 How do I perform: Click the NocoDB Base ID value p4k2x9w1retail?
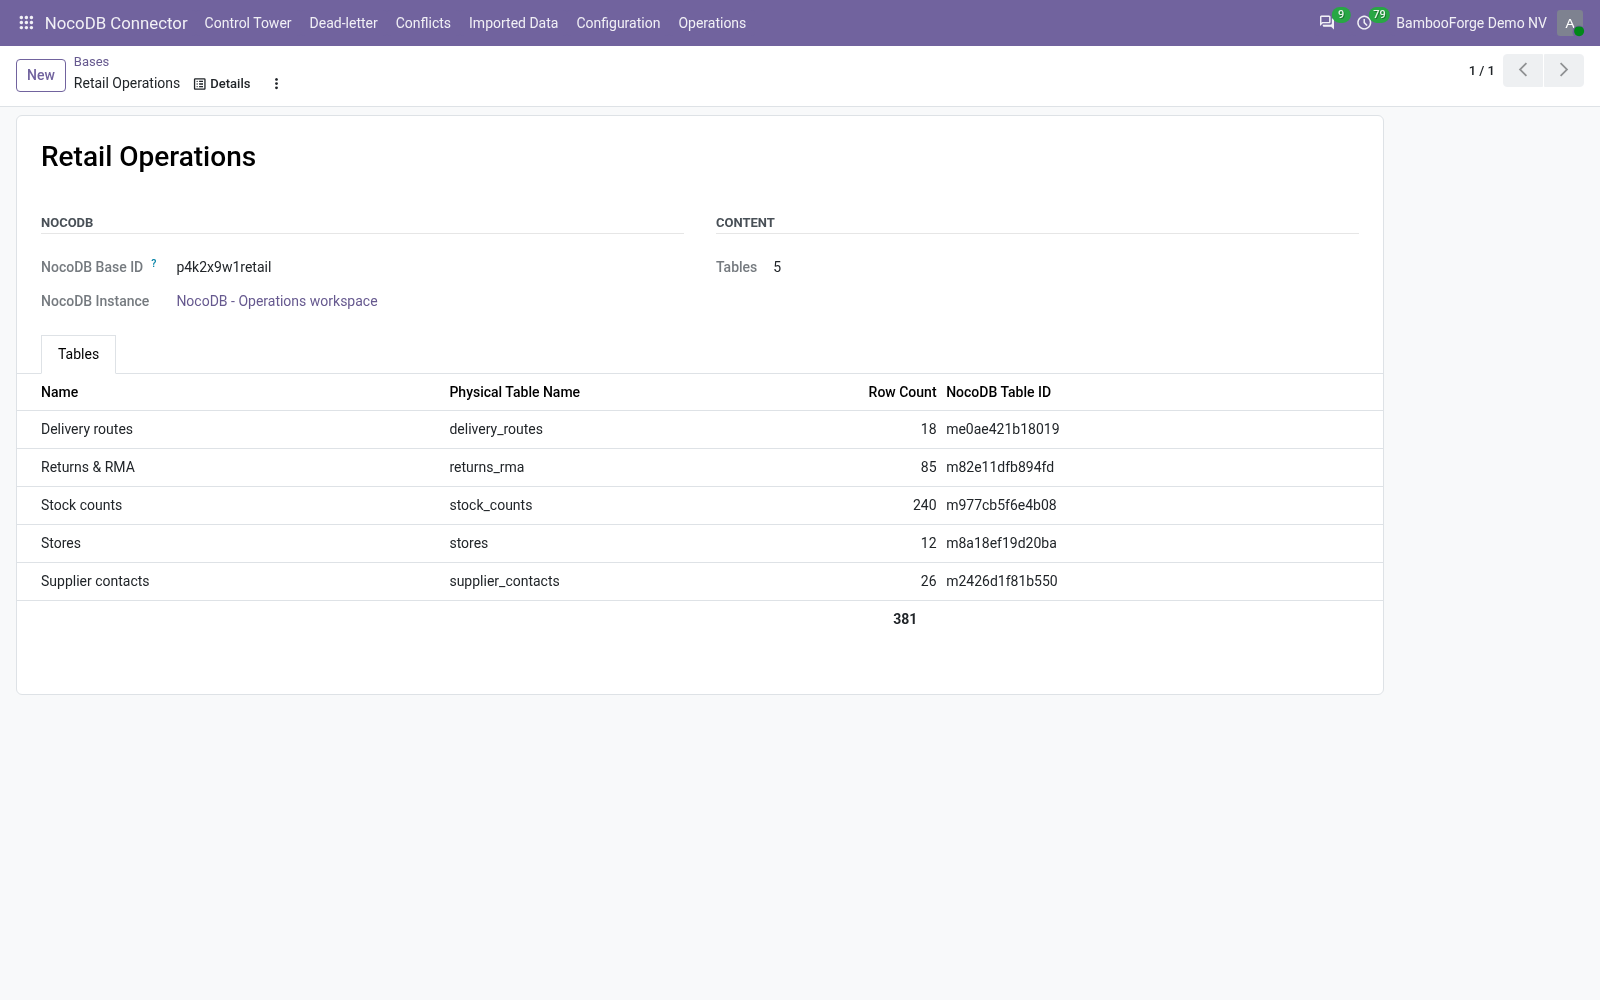(224, 267)
